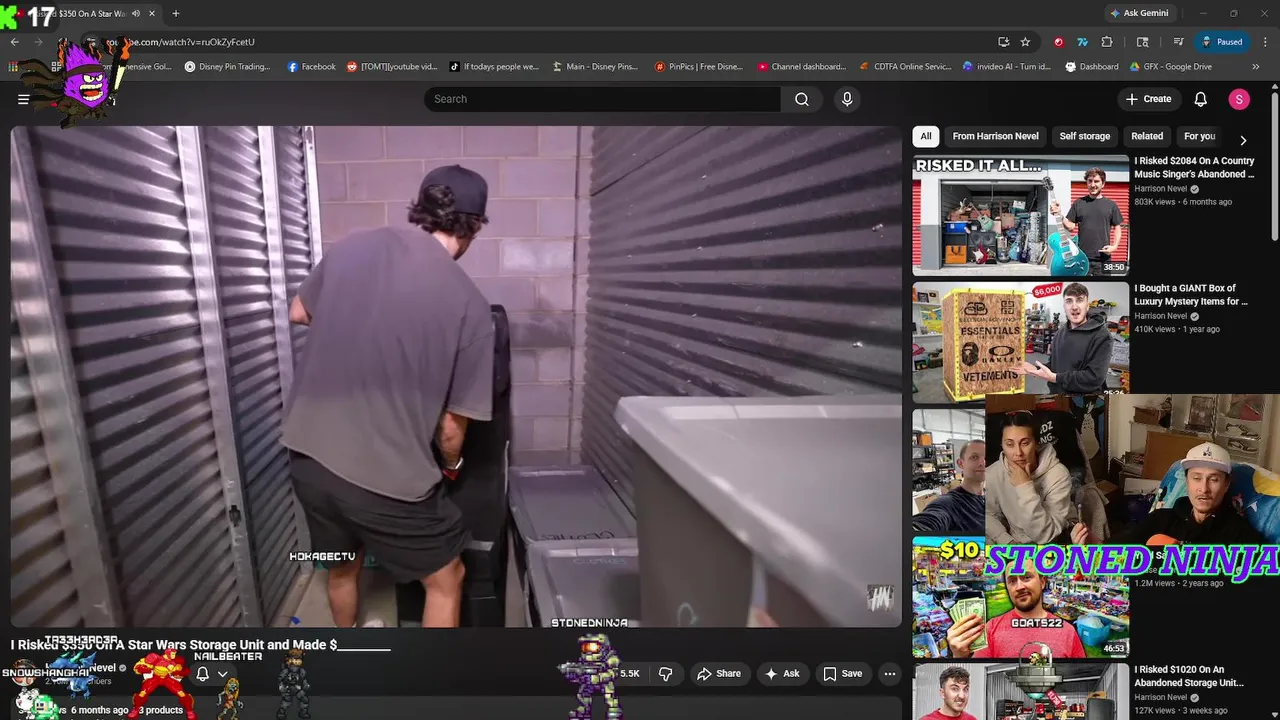Image resolution: width=1280 pixels, height=720 pixels.
Task: Open the tab search toolbar icon
Action: click(x=1143, y=42)
